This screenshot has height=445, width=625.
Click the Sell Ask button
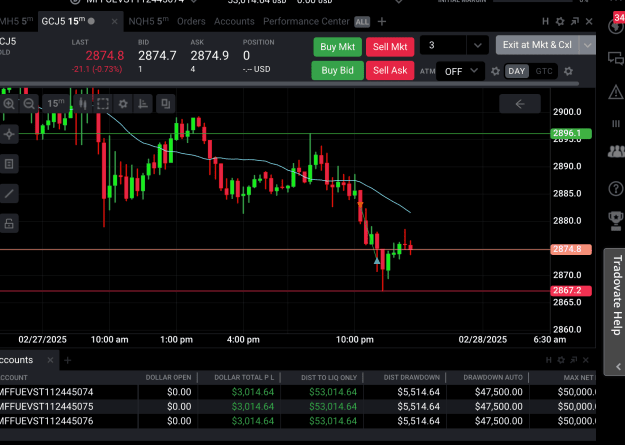click(x=390, y=71)
